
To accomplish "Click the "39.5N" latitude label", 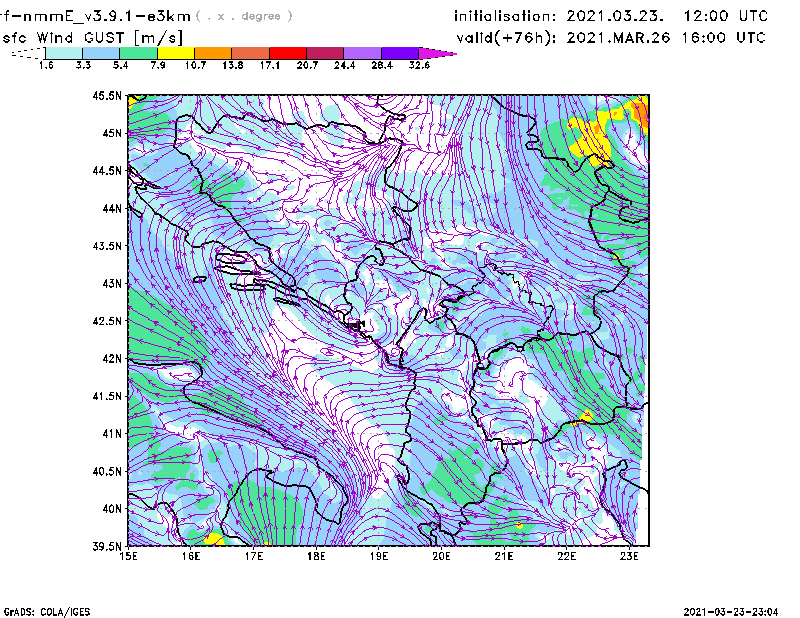I will pos(107,547).
